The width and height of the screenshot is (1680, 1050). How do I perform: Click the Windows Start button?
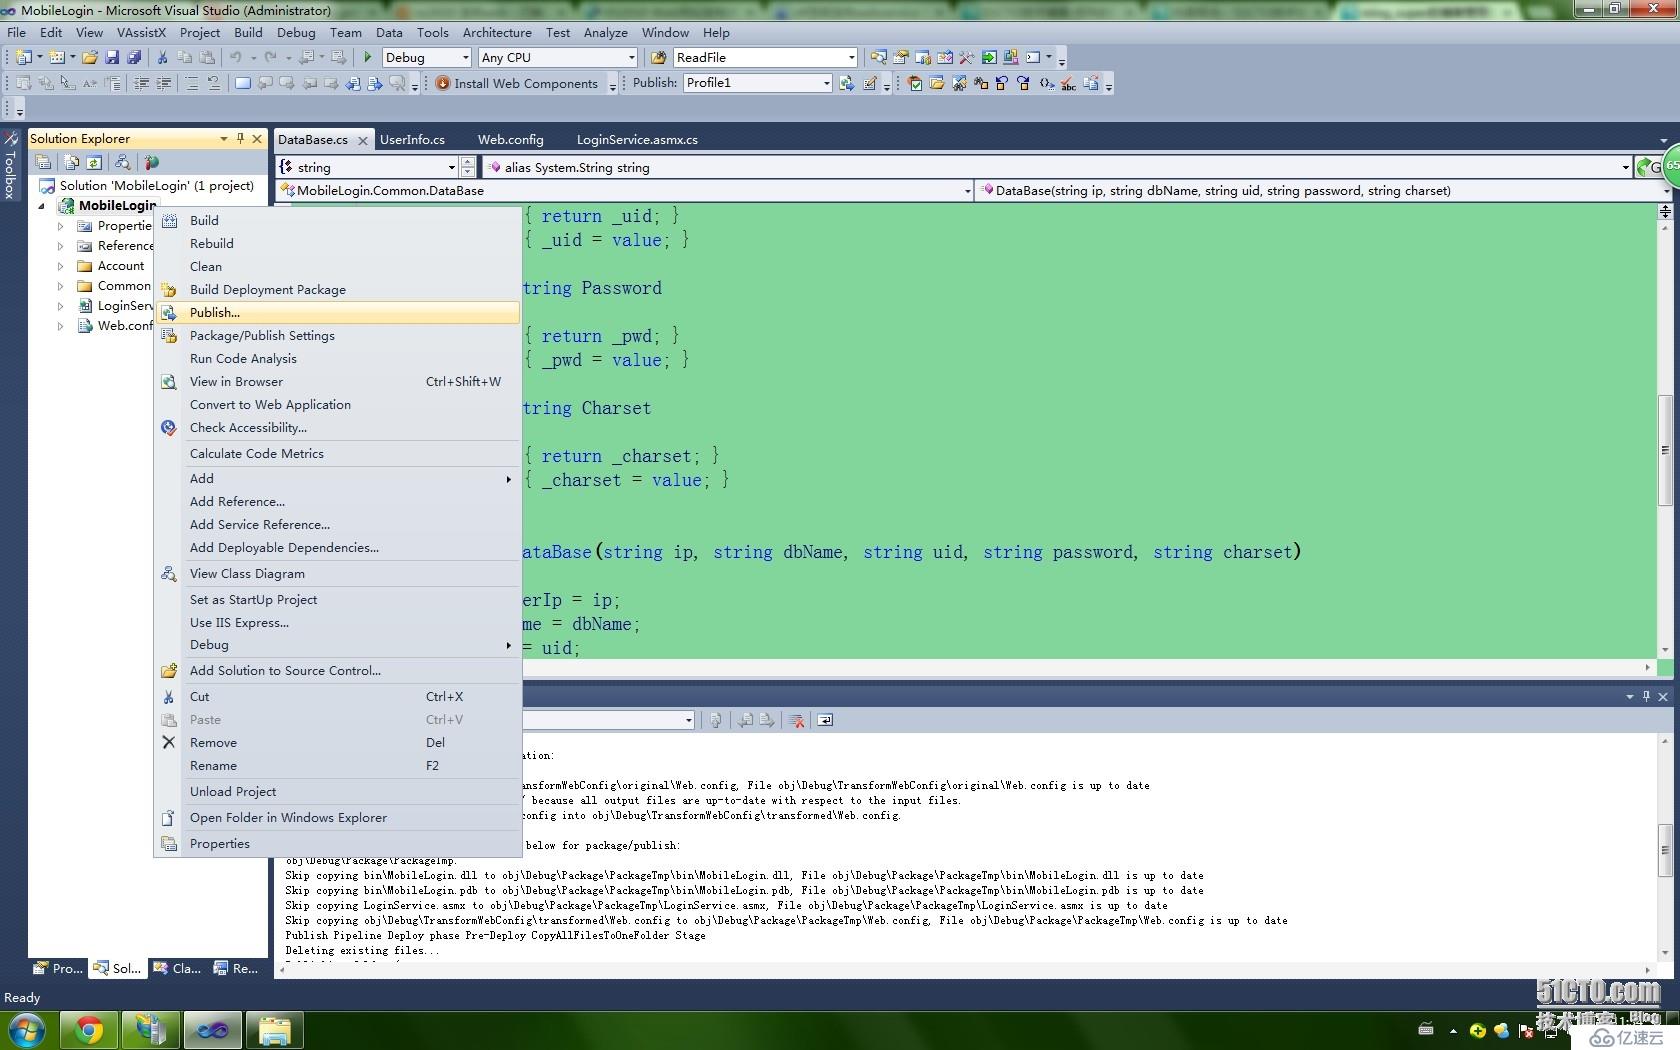pos(26,1030)
